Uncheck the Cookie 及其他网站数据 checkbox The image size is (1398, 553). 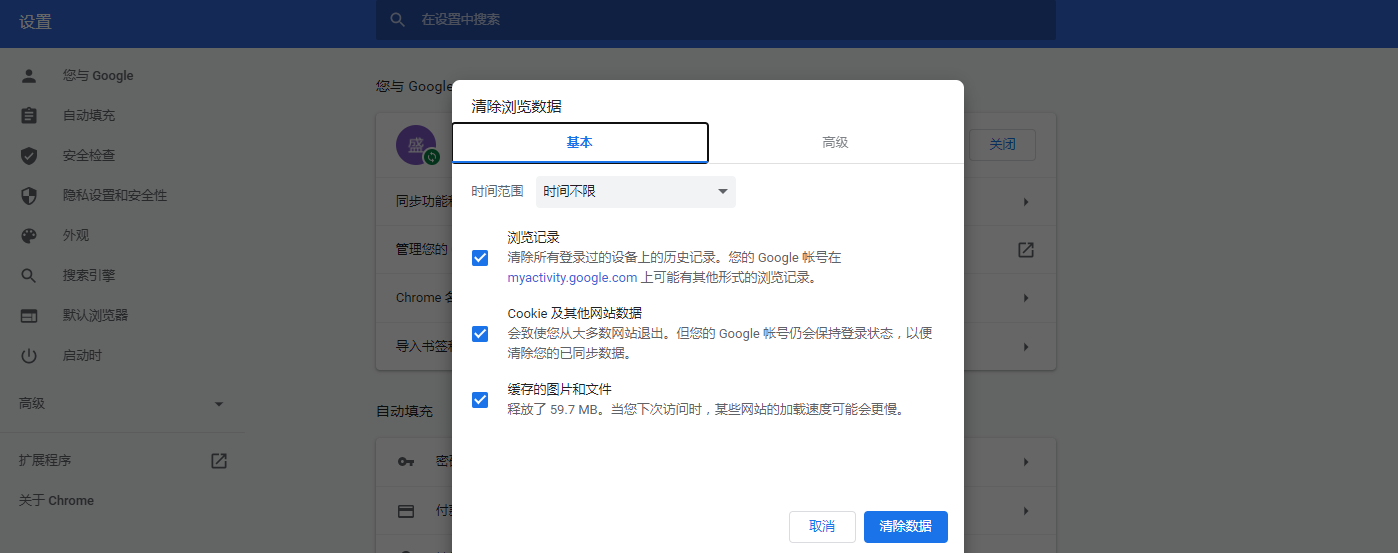pyautogui.click(x=480, y=334)
